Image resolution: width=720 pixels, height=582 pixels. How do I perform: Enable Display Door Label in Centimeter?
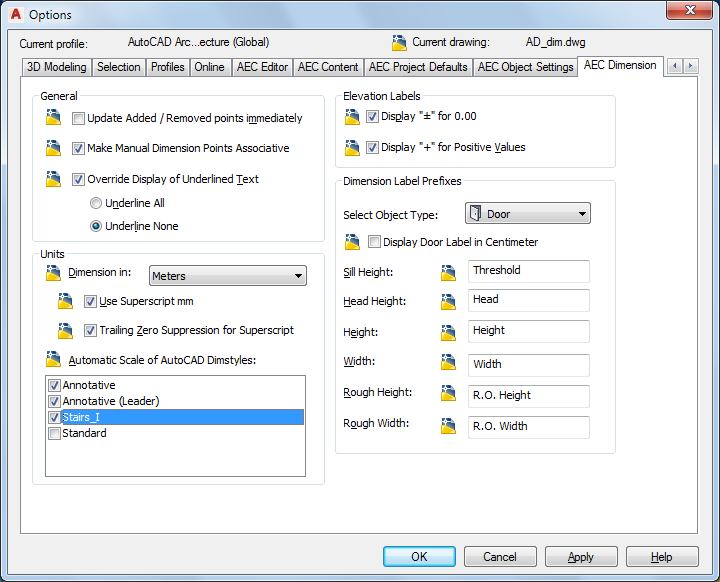point(374,242)
